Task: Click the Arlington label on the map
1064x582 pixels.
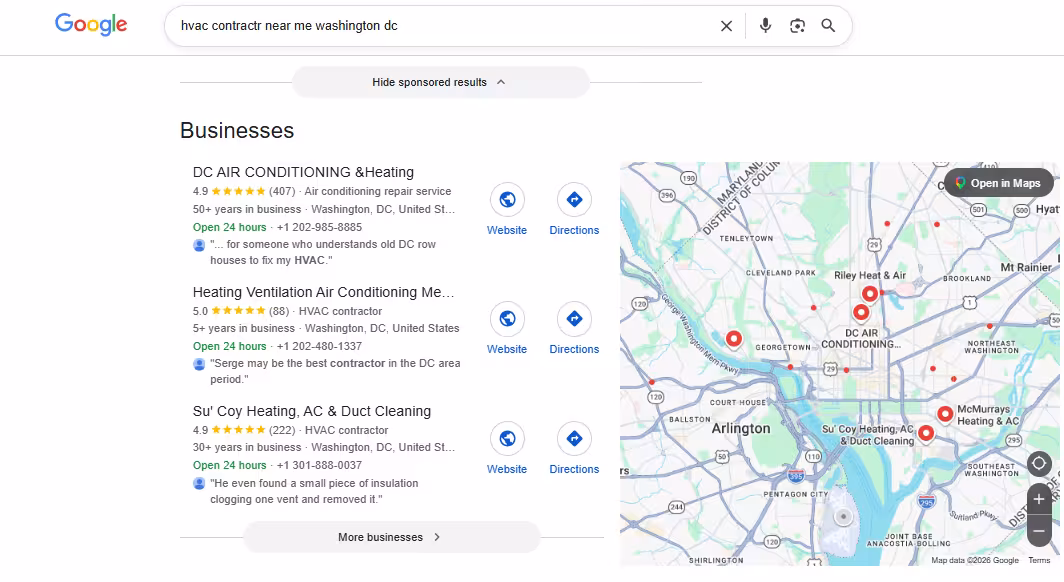Action: click(x=741, y=429)
